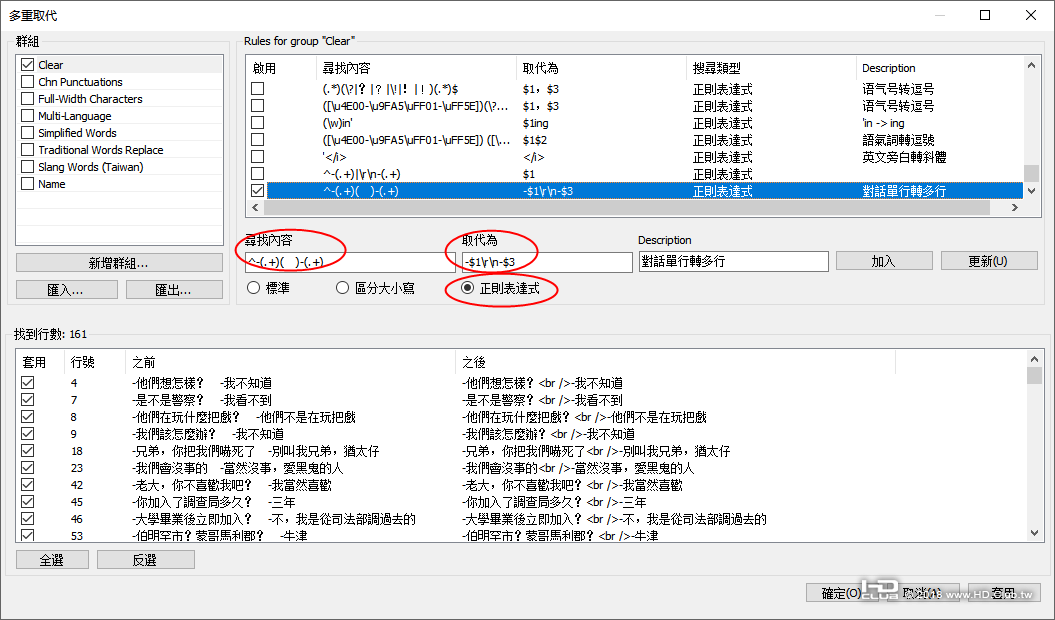Uncheck apply checkbox for line 9
The width and height of the screenshot is (1055, 620).
pyautogui.click(x=28, y=434)
